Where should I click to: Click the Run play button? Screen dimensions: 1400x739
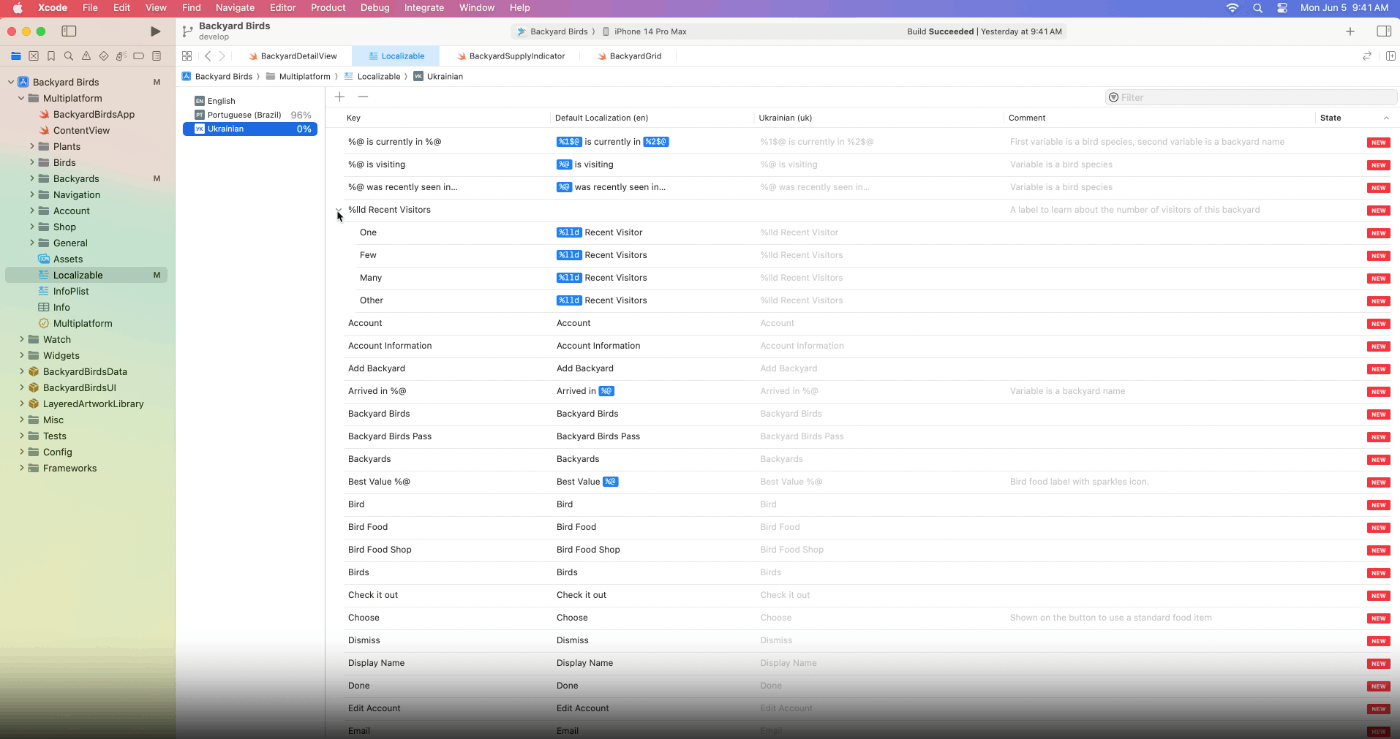click(155, 31)
